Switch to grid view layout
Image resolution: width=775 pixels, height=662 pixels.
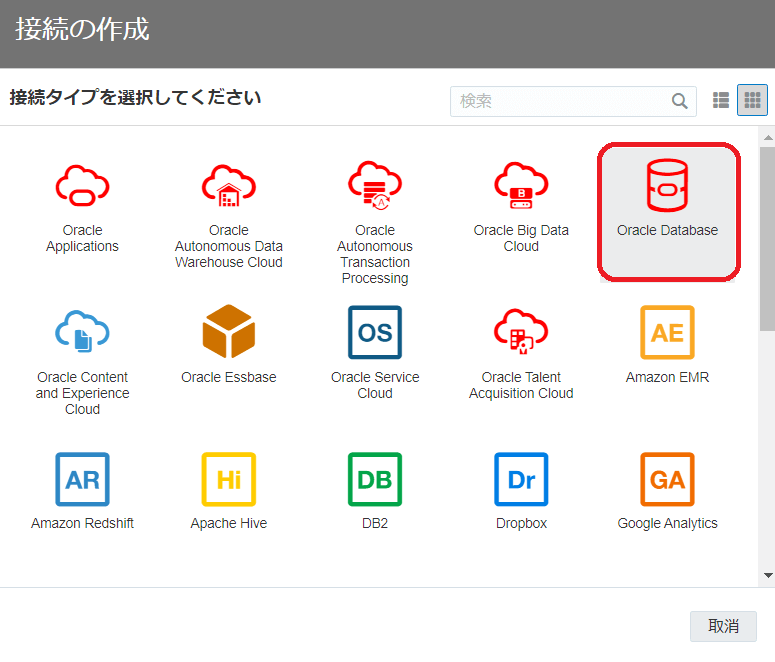coord(752,100)
